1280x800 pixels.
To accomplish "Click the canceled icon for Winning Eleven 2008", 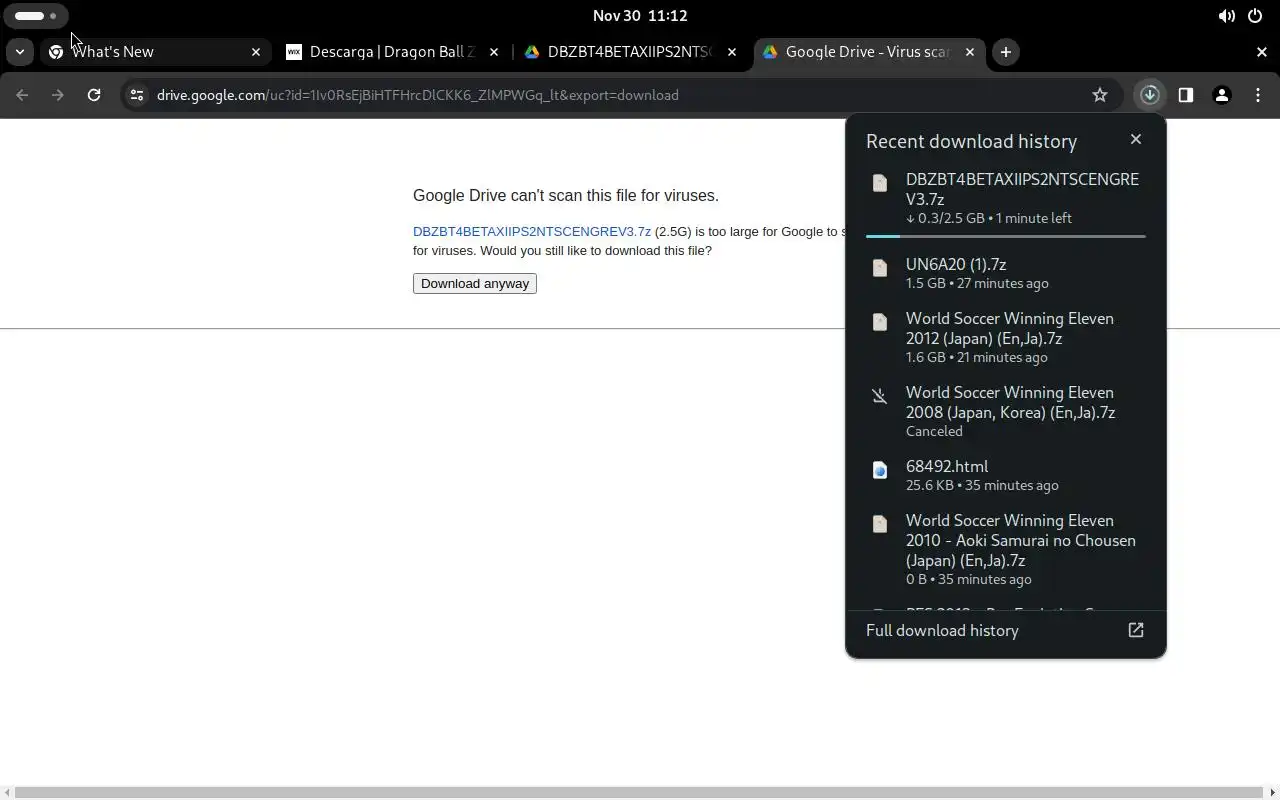I will click(880, 396).
